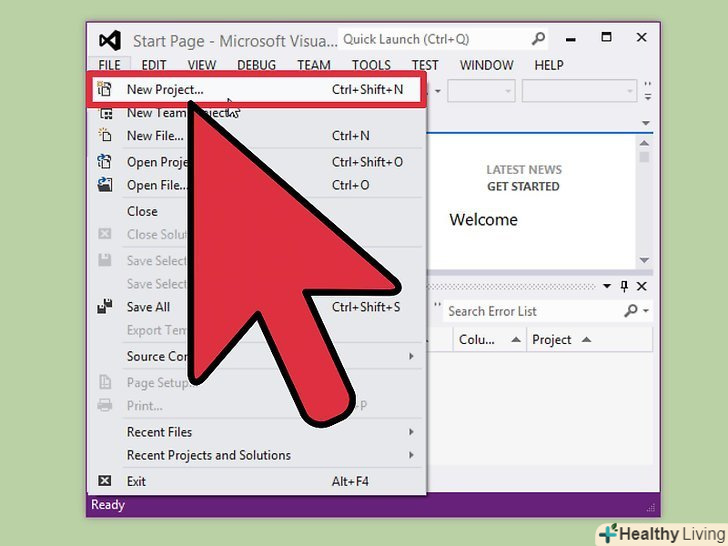Sort by the Colu... column header

(489, 339)
